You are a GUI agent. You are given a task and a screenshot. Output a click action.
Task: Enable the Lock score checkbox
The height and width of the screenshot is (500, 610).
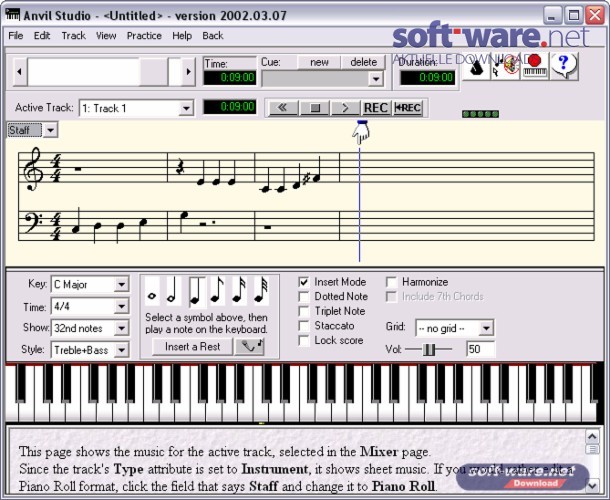pos(304,340)
